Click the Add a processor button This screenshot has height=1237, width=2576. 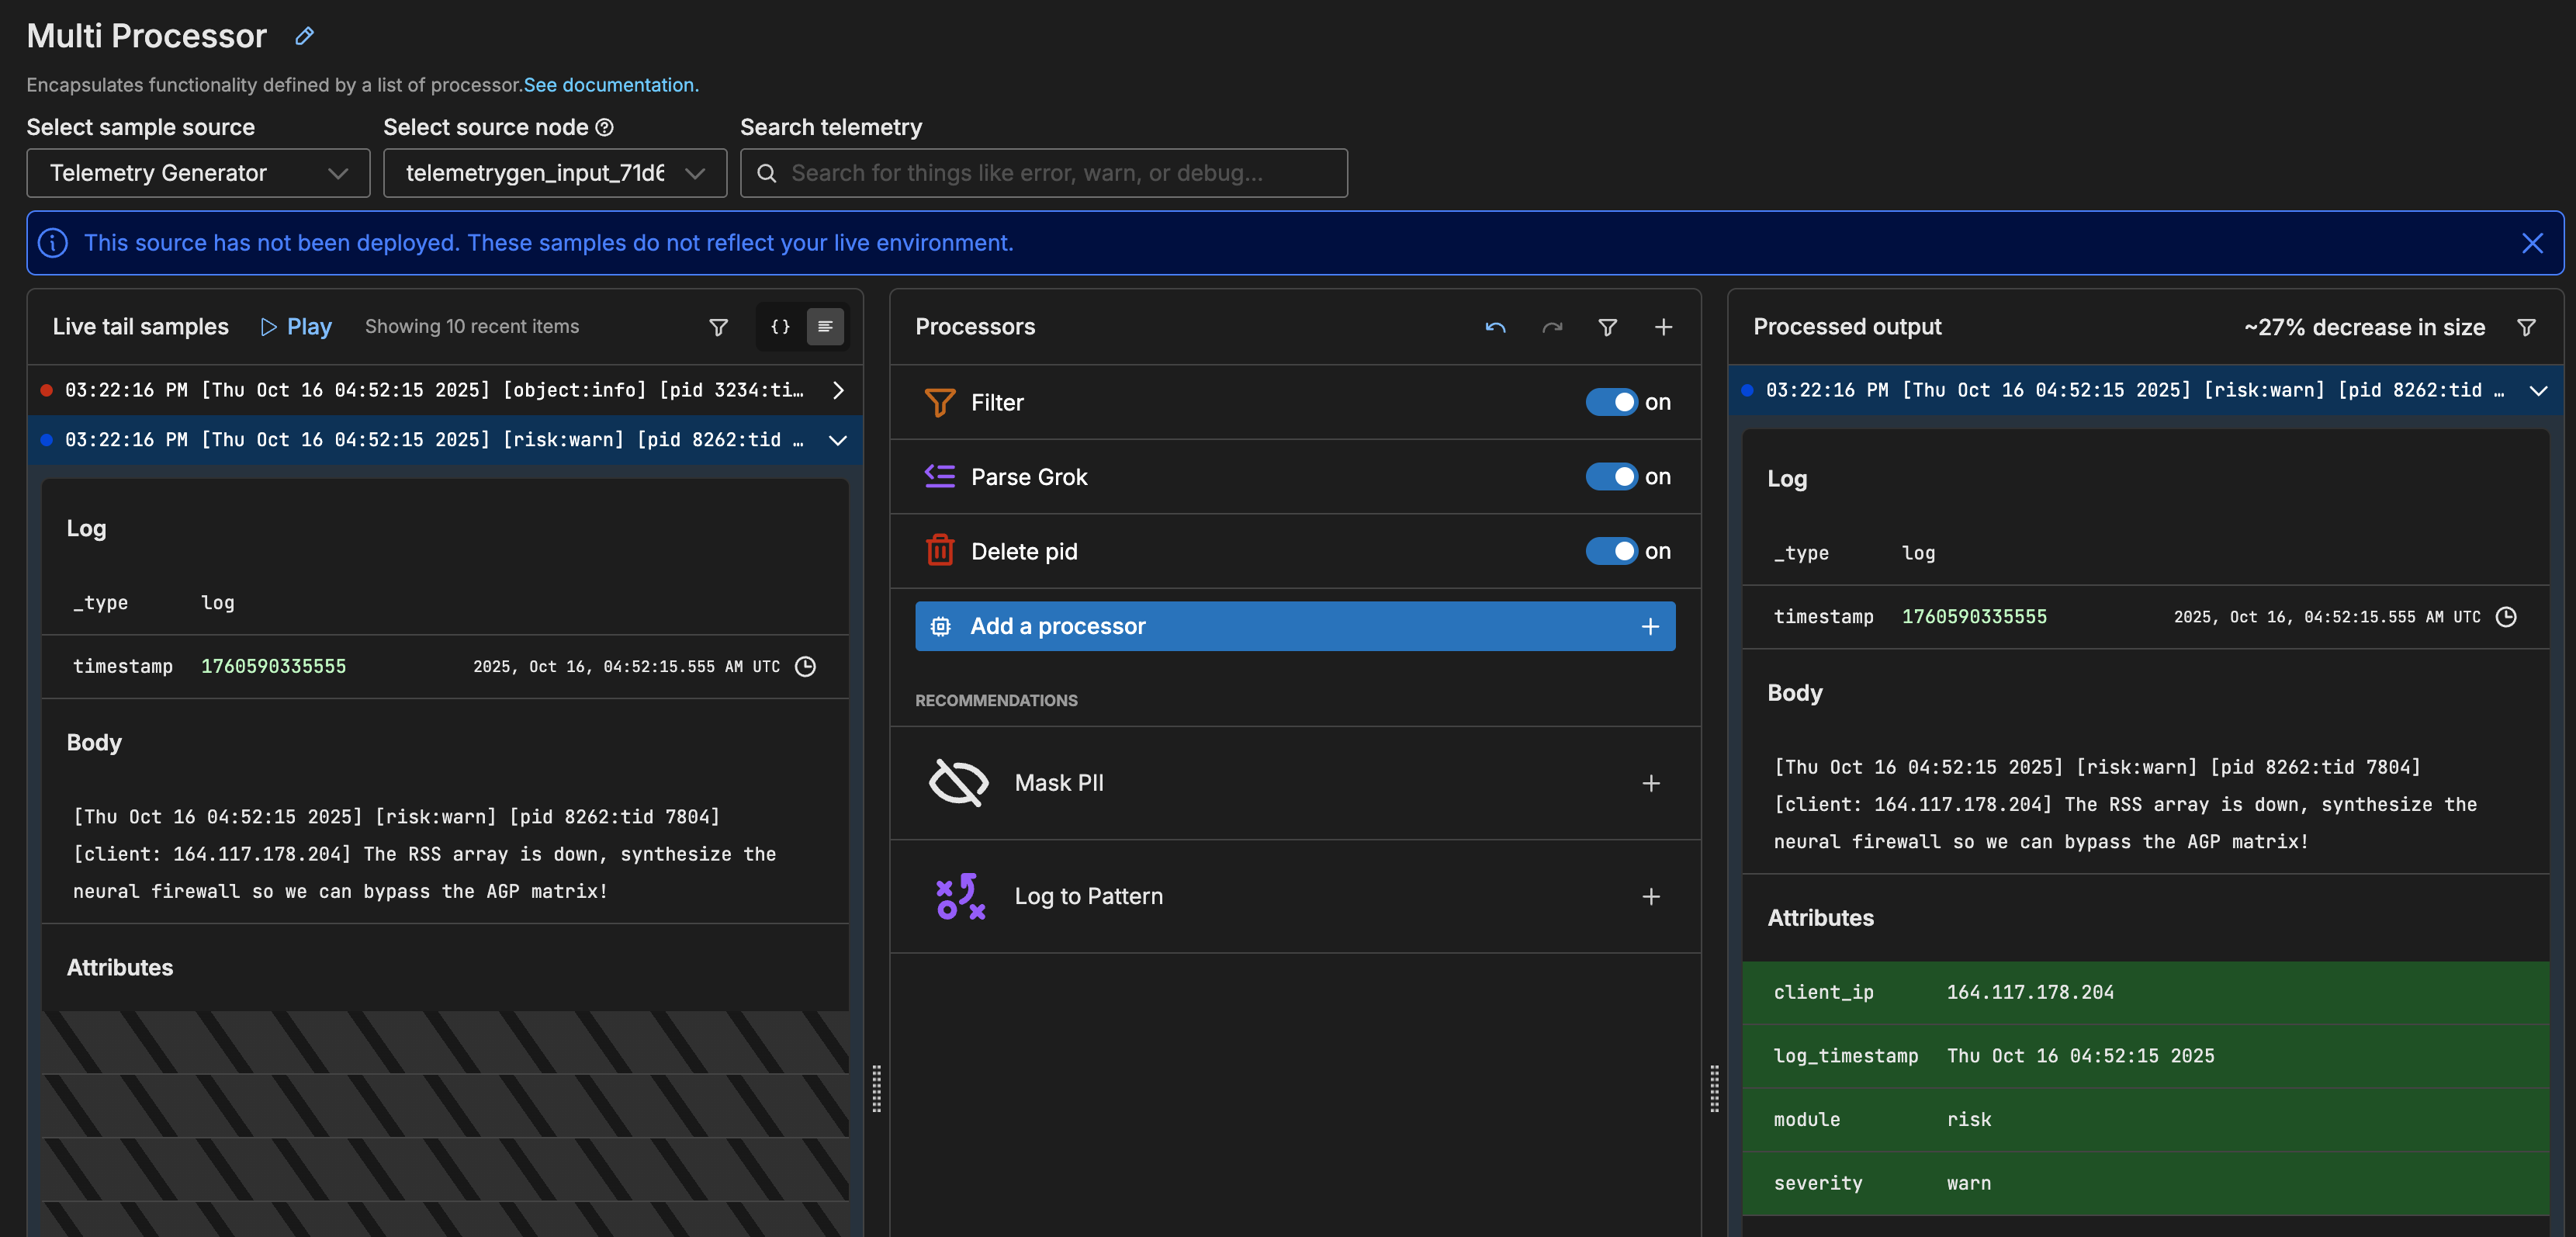tap(1294, 626)
